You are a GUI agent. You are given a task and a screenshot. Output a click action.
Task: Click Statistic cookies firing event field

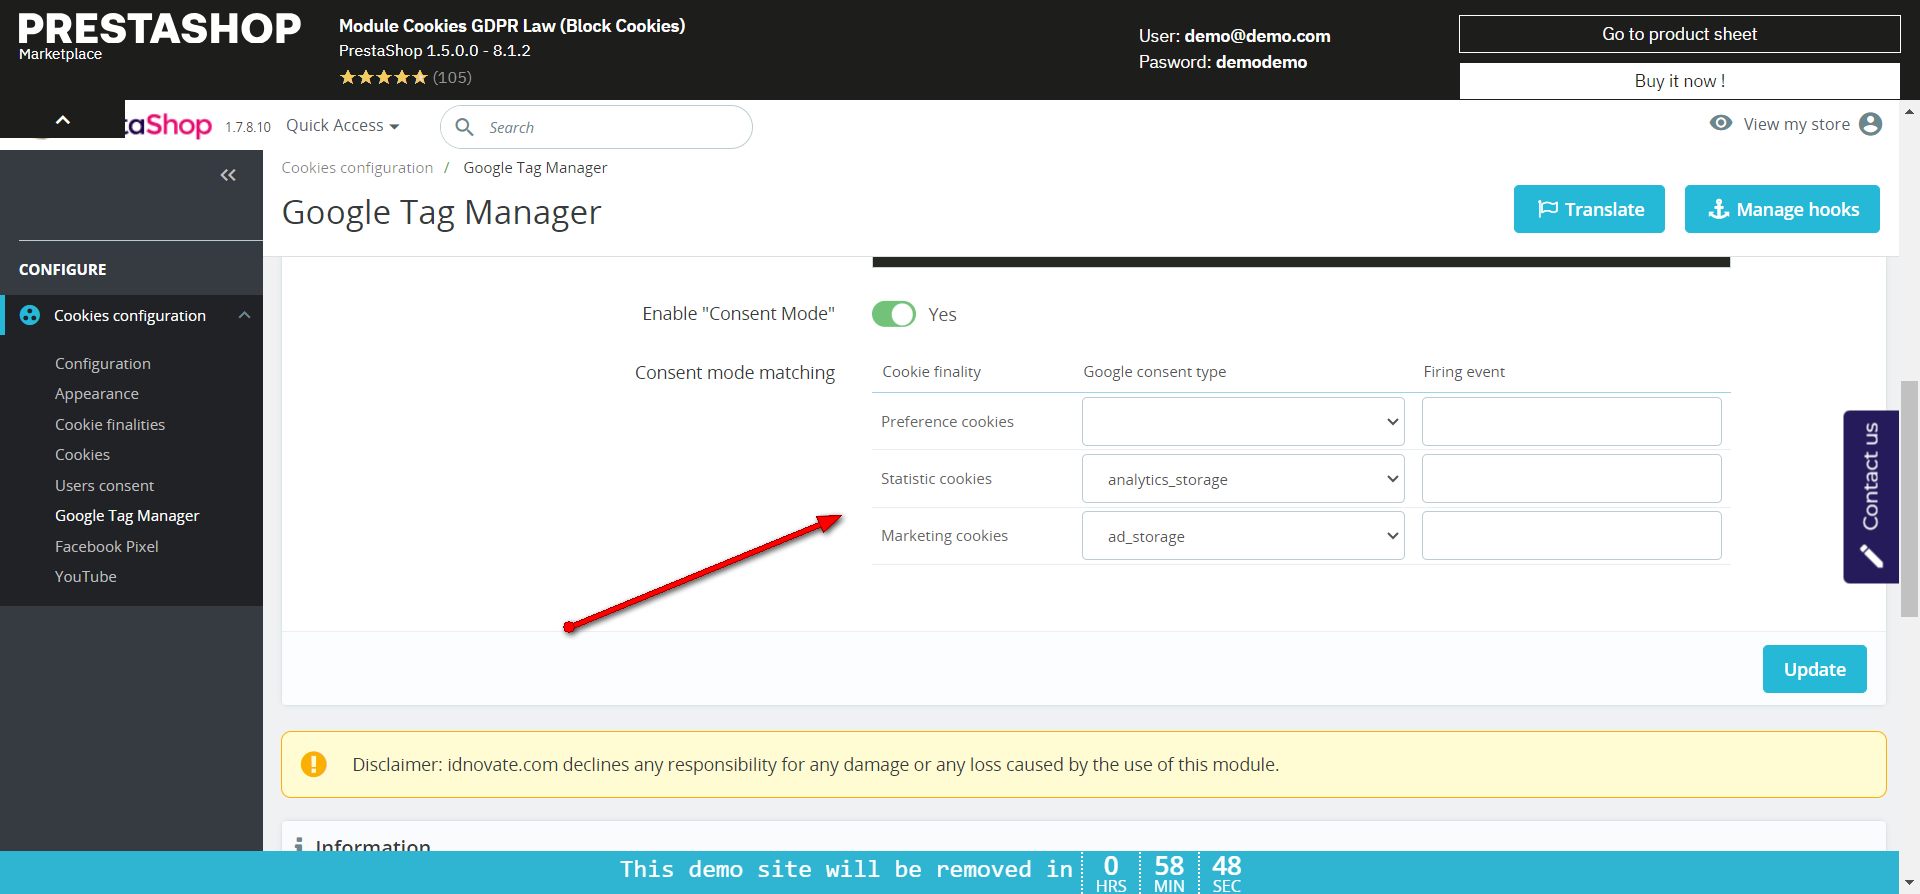pos(1572,479)
